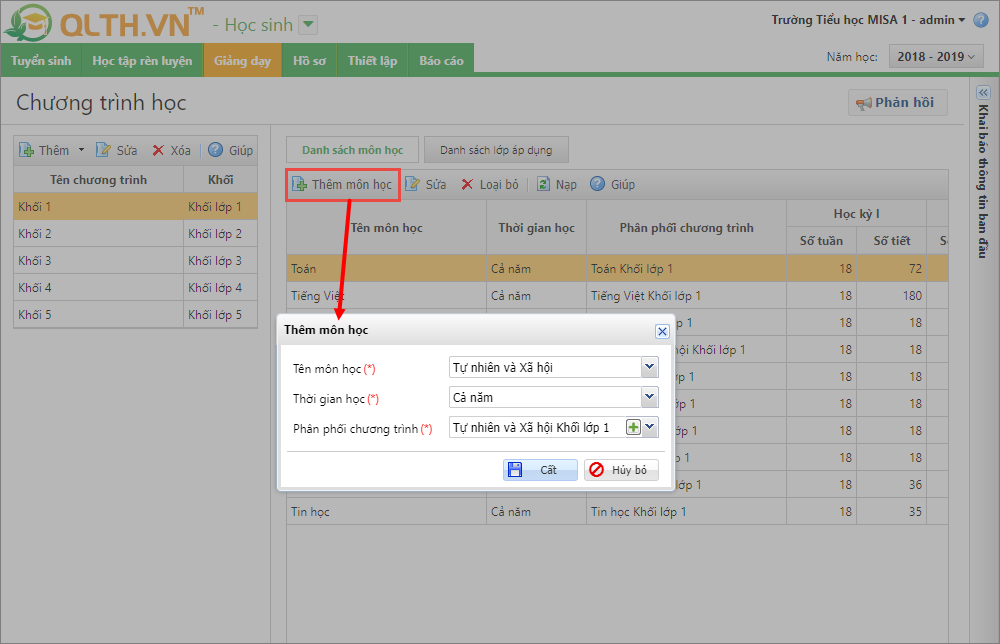Select the Khối 1 program row
Viewport: 1000px width, 644px height.
pyautogui.click(x=136, y=207)
